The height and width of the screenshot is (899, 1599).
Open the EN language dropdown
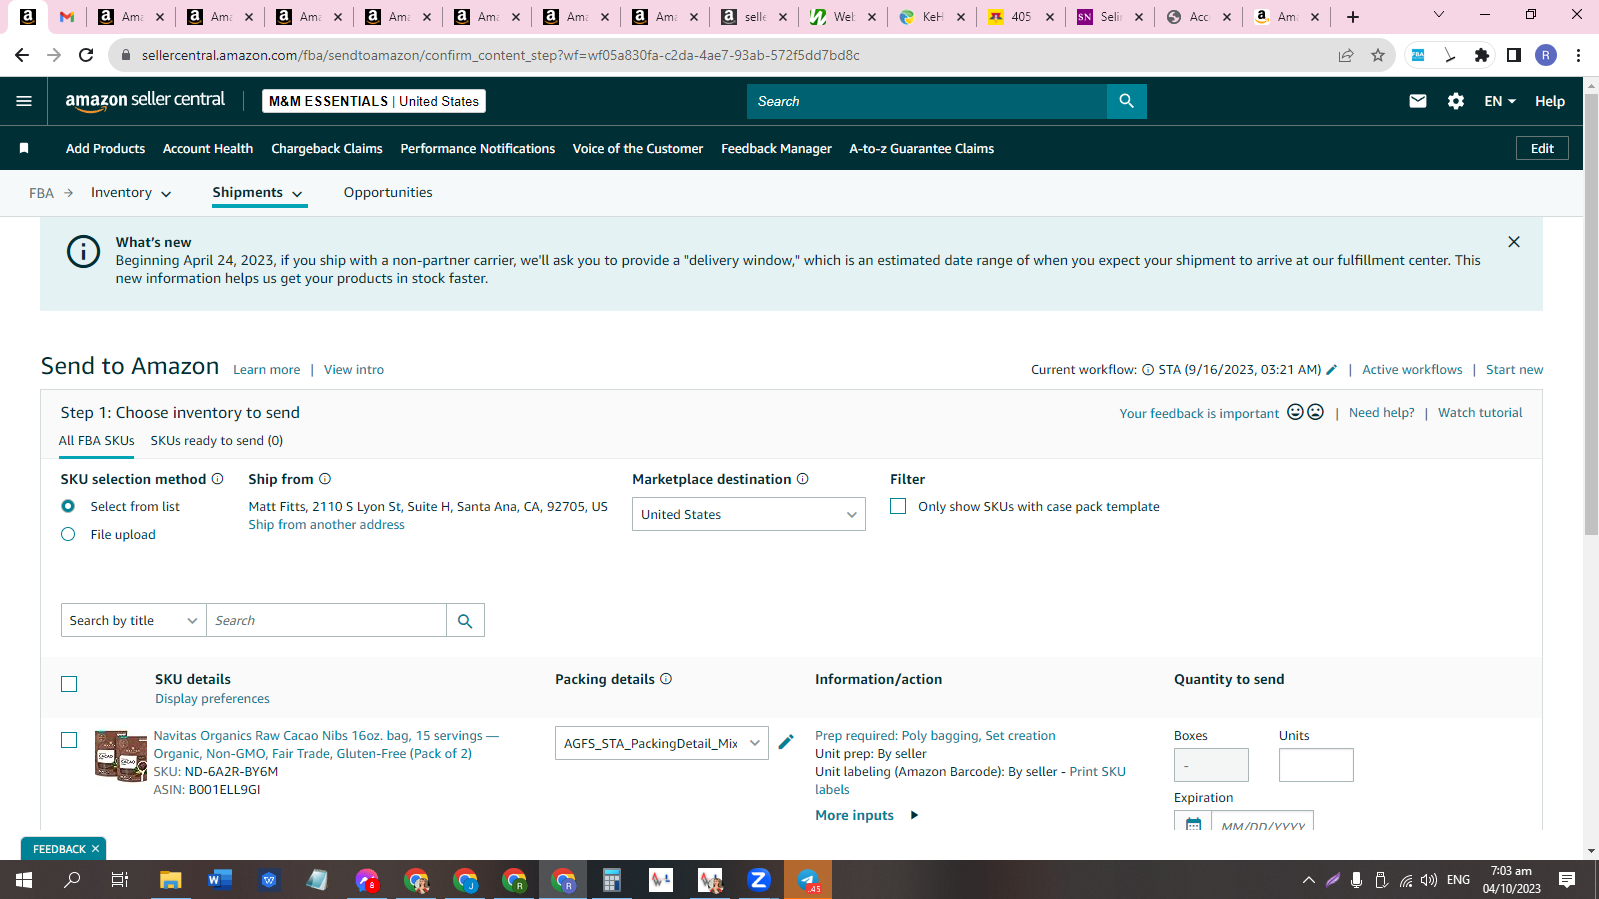[x=1500, y=101]
